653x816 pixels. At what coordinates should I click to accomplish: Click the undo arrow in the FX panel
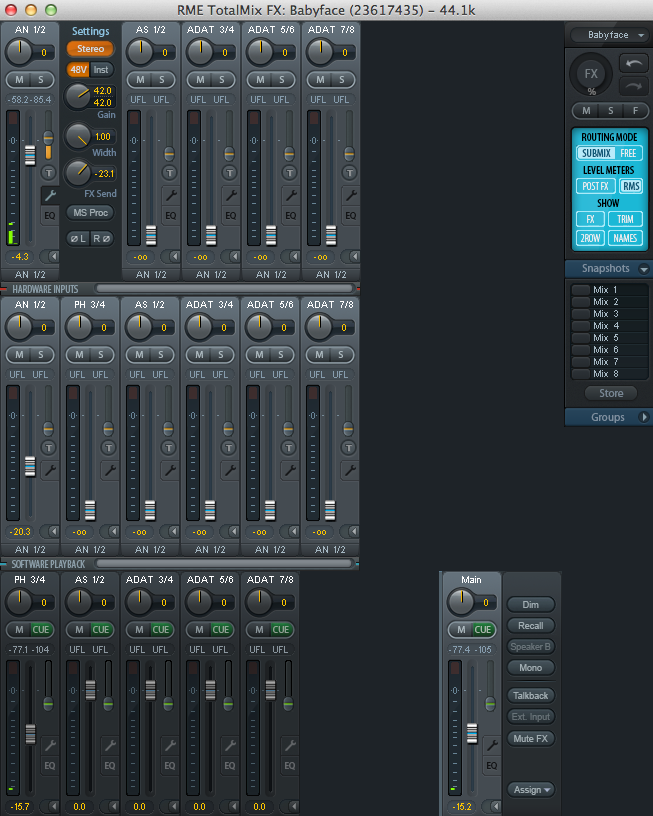[x=633, y=64]
